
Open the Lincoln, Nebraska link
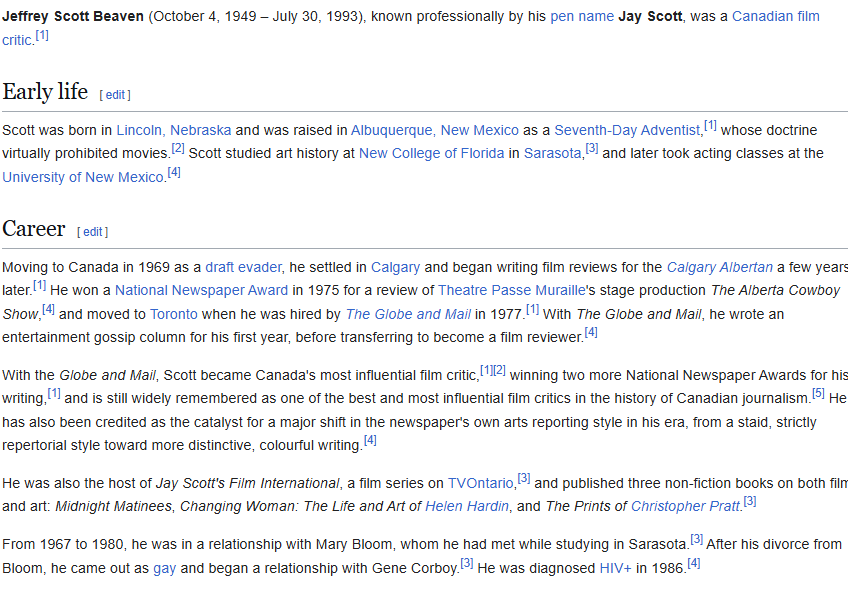point(174,130)
